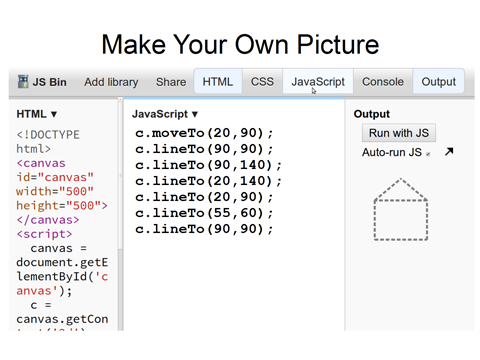Click the splitter handle between HTML and JavaScript

120,175
